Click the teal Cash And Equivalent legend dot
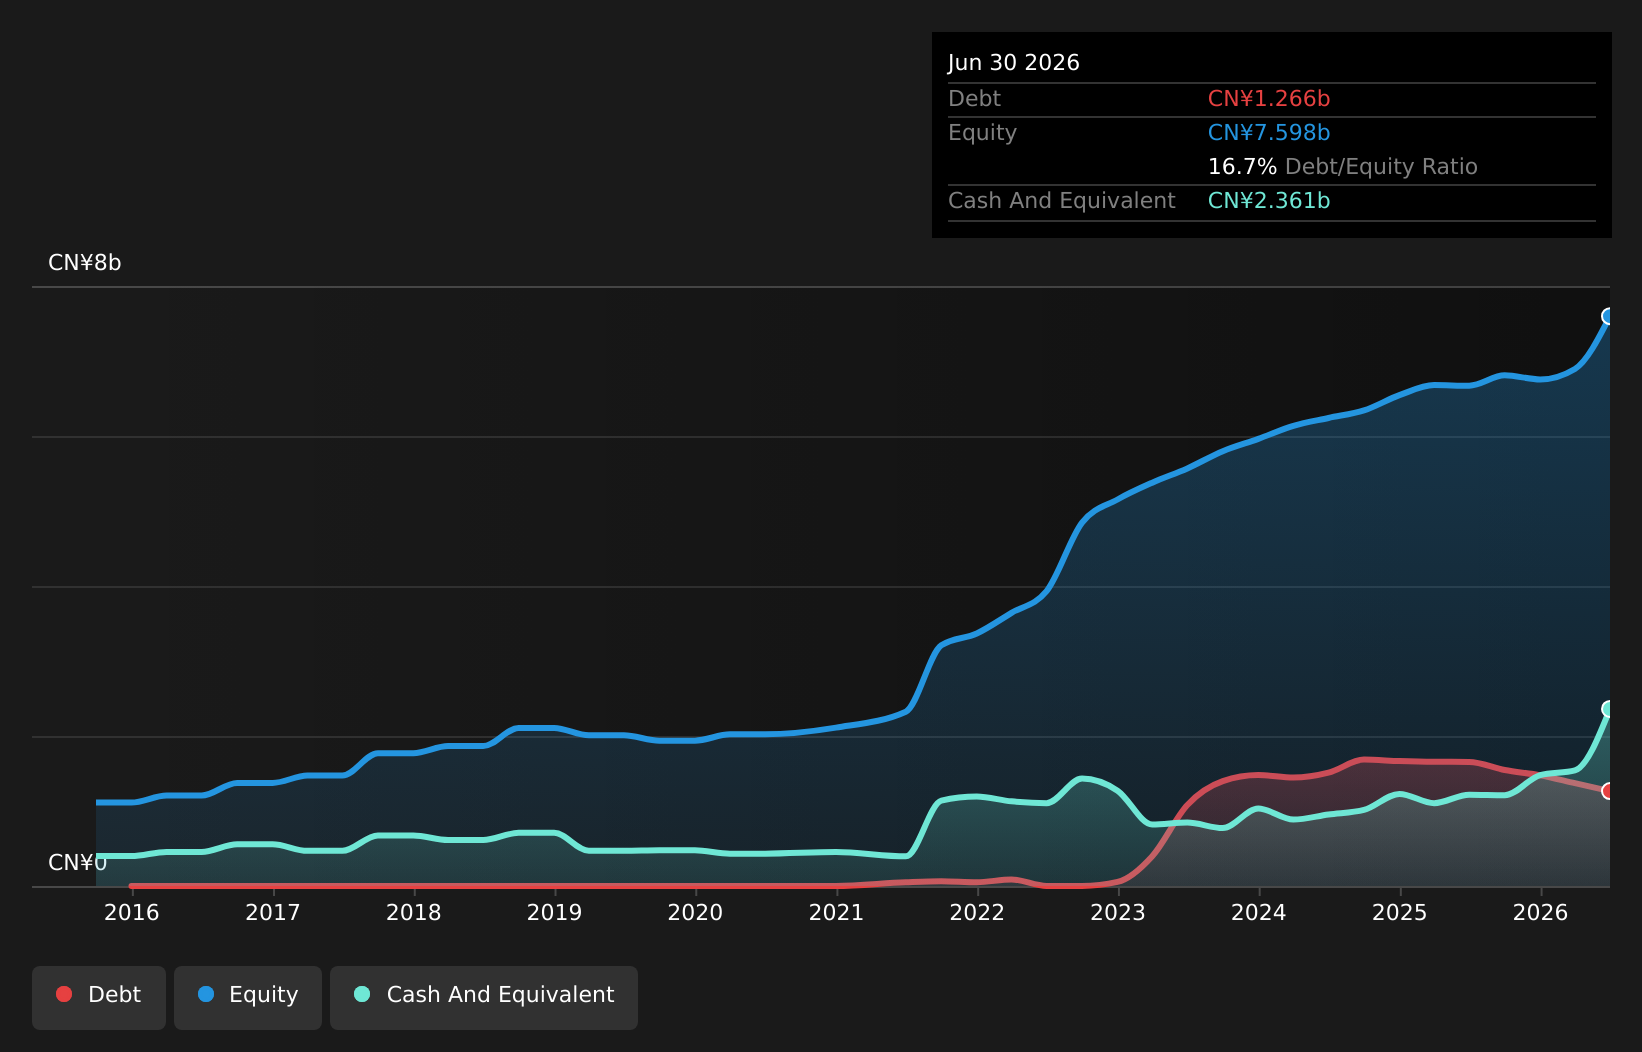The height and width of the screenshot is (1052, 1642). [x=362, y=994]
